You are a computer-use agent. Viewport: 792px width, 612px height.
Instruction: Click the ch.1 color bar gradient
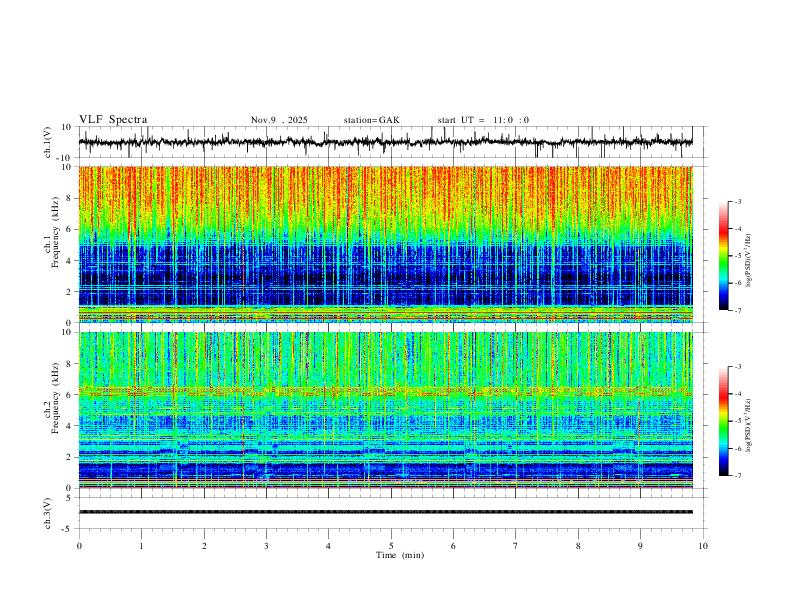[723, 256]
